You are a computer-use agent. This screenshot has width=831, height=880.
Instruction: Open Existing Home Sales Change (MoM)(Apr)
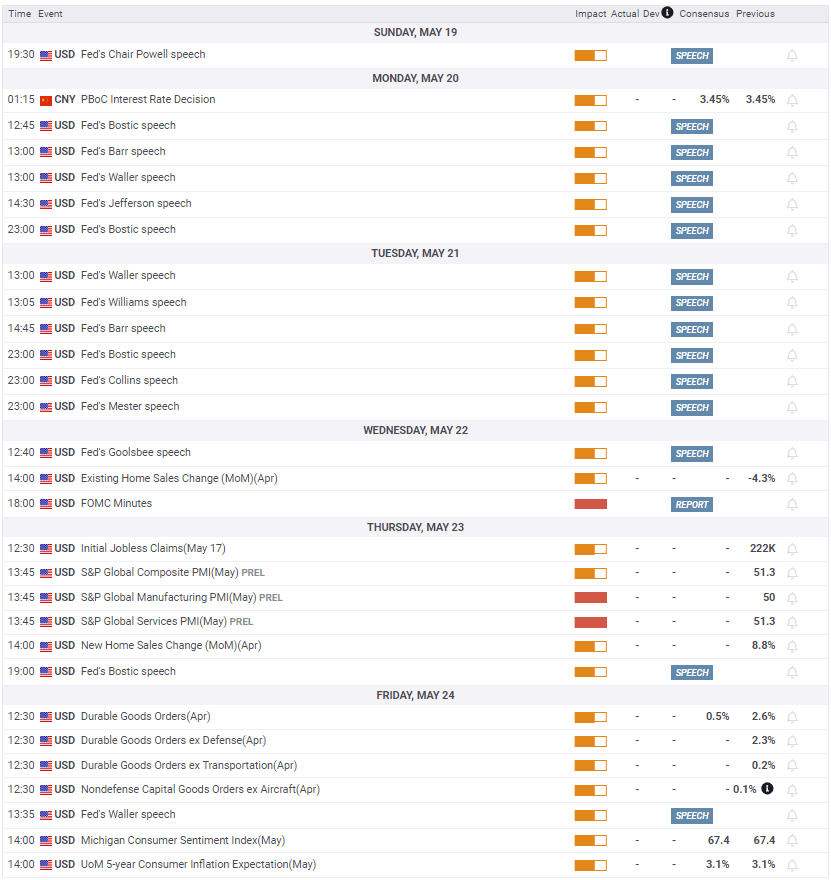pyautogui.click(x=179, y=478)
